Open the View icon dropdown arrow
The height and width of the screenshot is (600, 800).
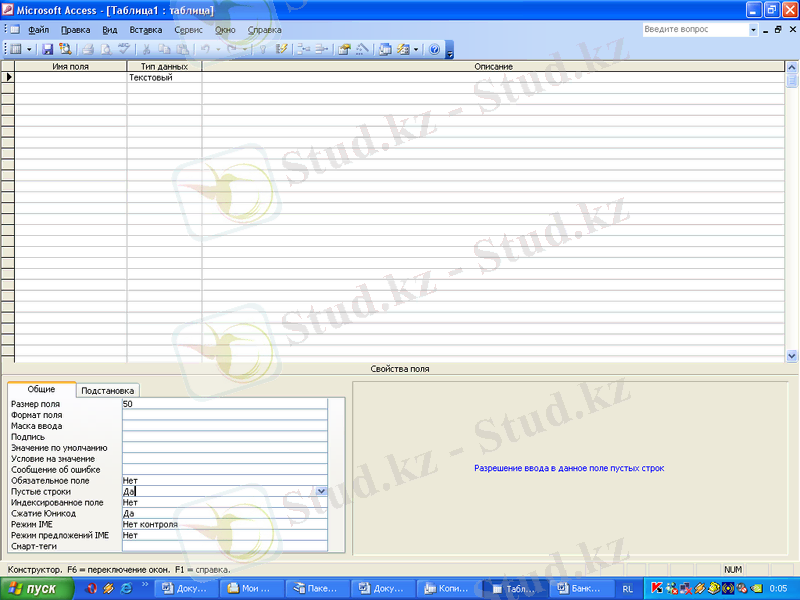[x=29, y=49]
